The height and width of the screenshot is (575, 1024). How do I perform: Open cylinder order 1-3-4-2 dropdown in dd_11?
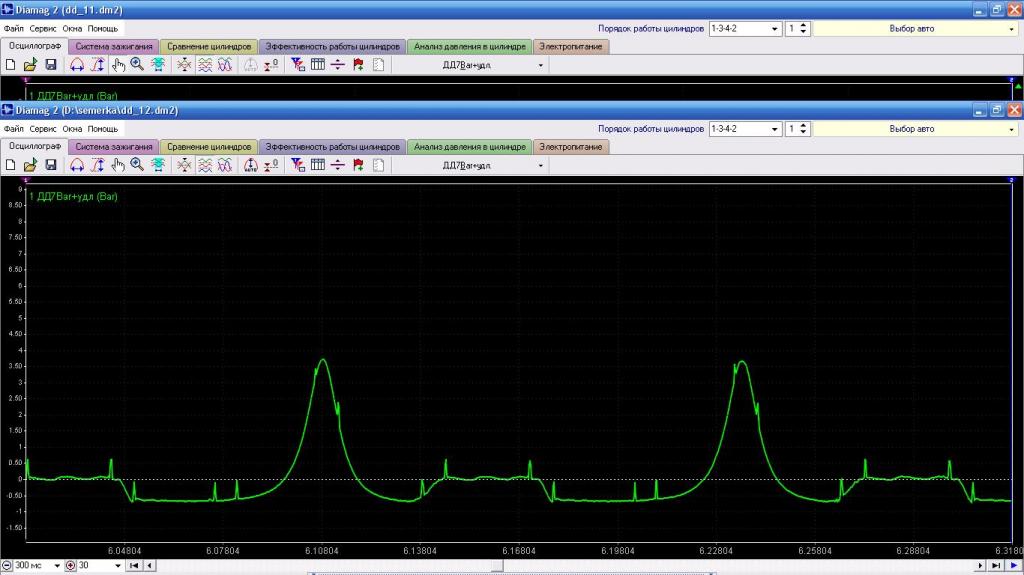click(775, 29)
